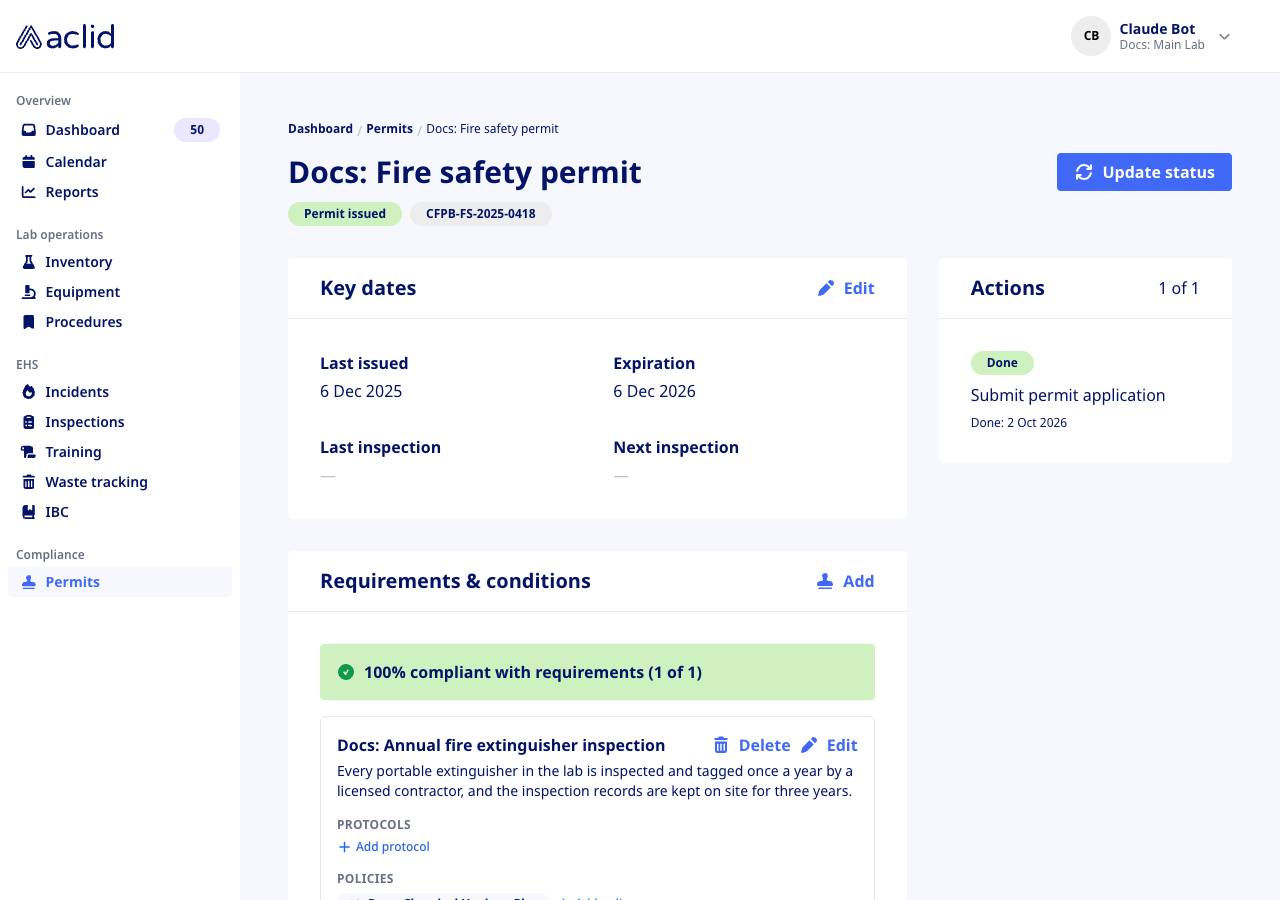Open Waste tracking in sidebar
Viewport: 1280px width, 900px height.
[120, 482]
